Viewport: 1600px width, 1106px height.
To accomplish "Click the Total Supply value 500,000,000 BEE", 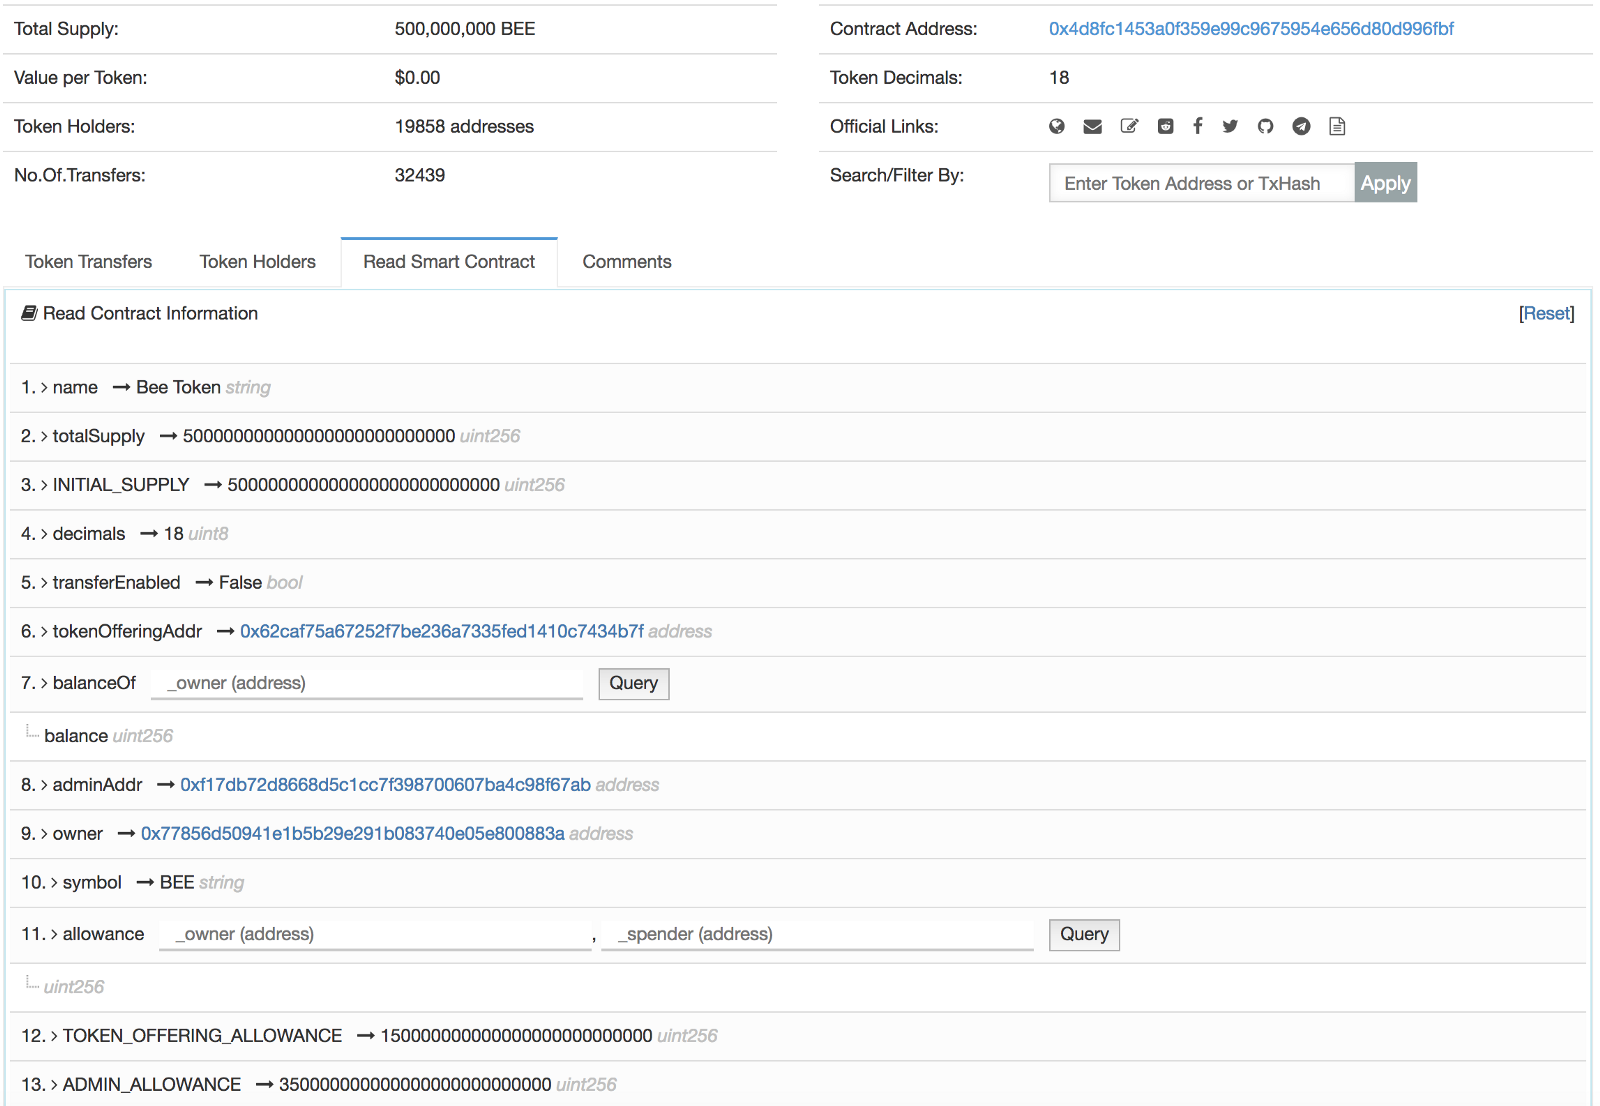I will [x=465, y=29].
